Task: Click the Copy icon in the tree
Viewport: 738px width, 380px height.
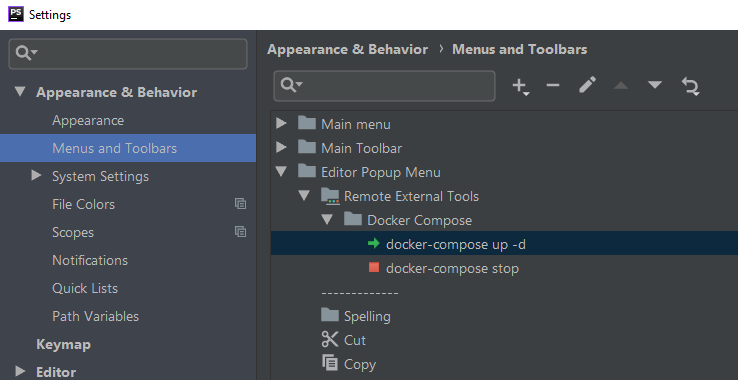Action: (x=330, y=363)
